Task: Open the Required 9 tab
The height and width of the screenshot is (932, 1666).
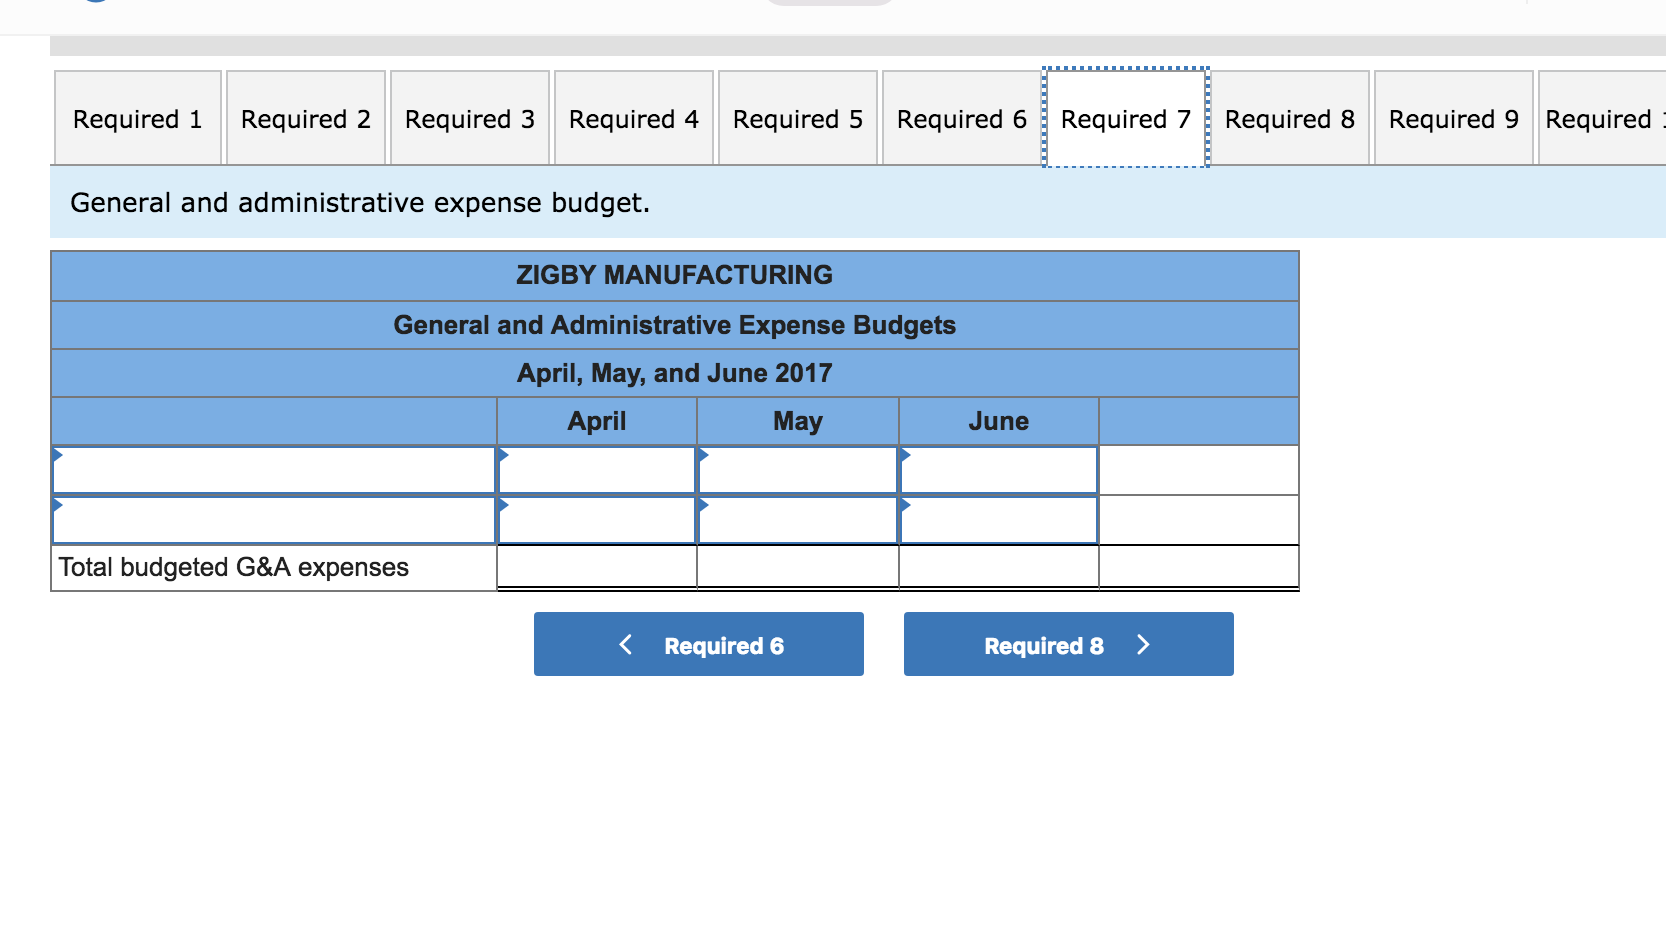Action: pos(1452,118)
